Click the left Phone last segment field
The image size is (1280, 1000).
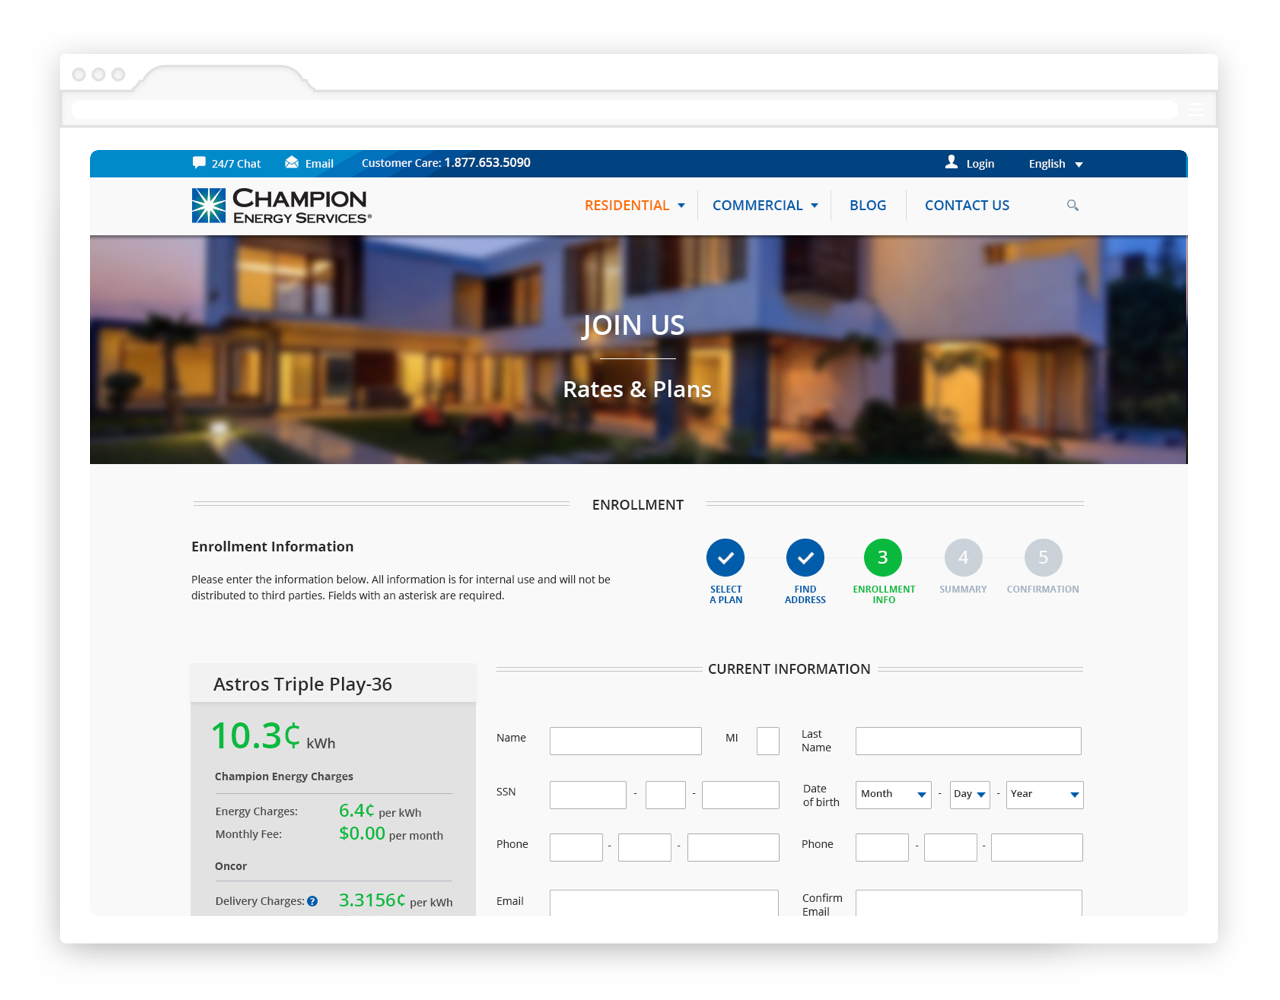(734, 847)
